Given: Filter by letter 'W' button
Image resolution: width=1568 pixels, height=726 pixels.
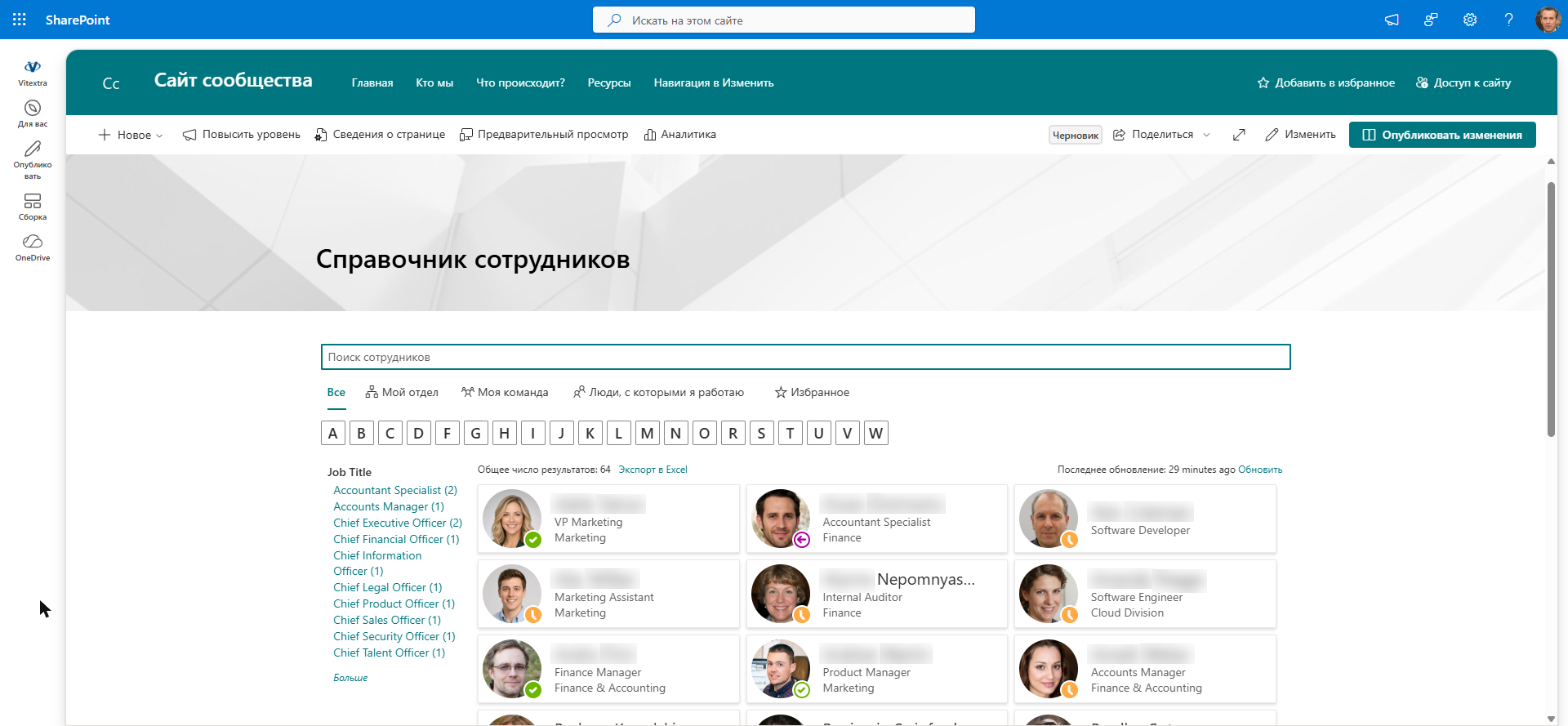Looking at the screenshot, I should [x=876, y=433].
